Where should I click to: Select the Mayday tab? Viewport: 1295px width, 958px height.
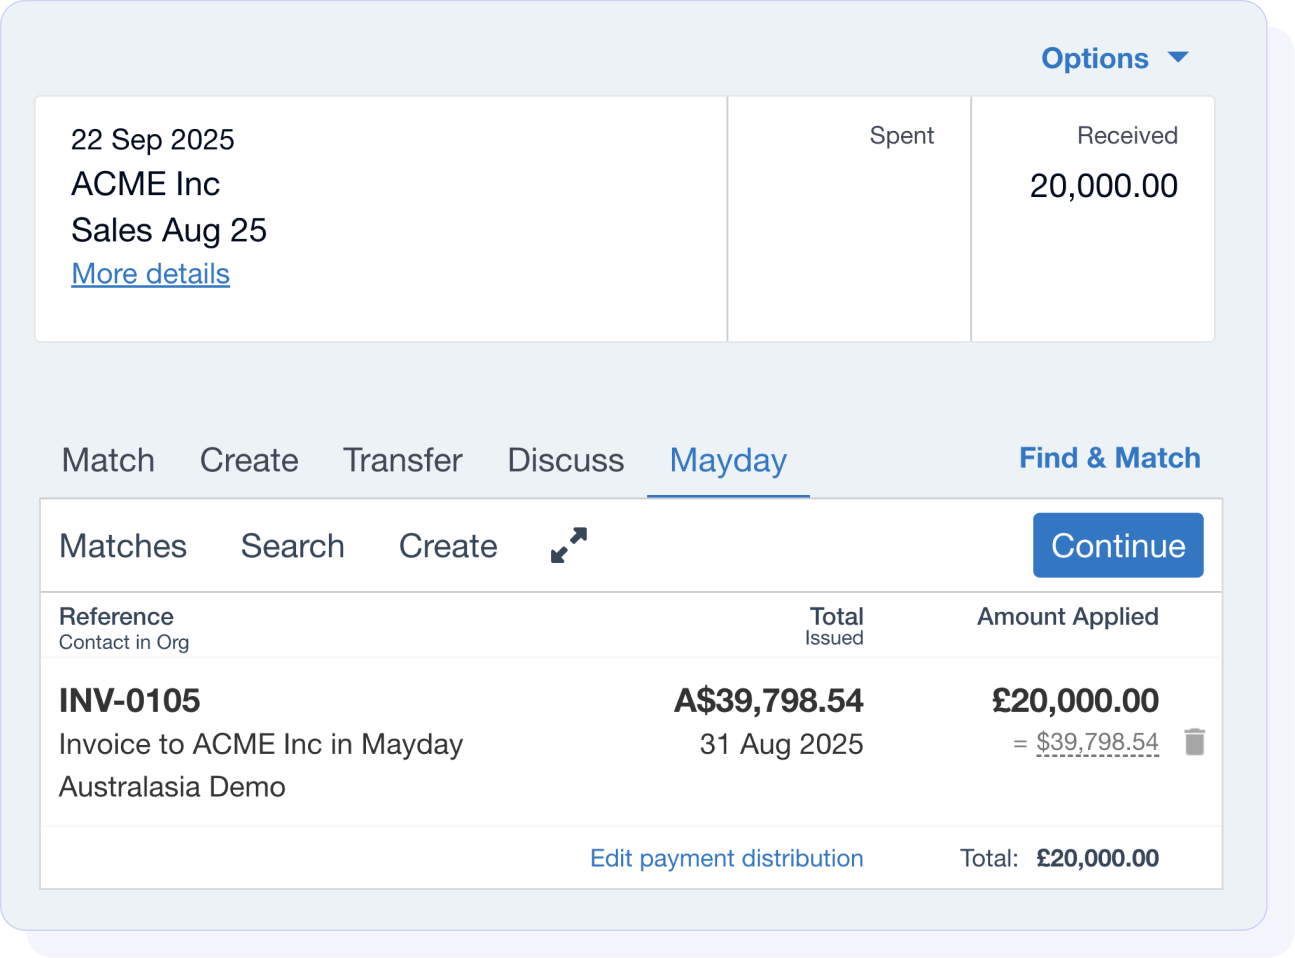click(728, 460)
